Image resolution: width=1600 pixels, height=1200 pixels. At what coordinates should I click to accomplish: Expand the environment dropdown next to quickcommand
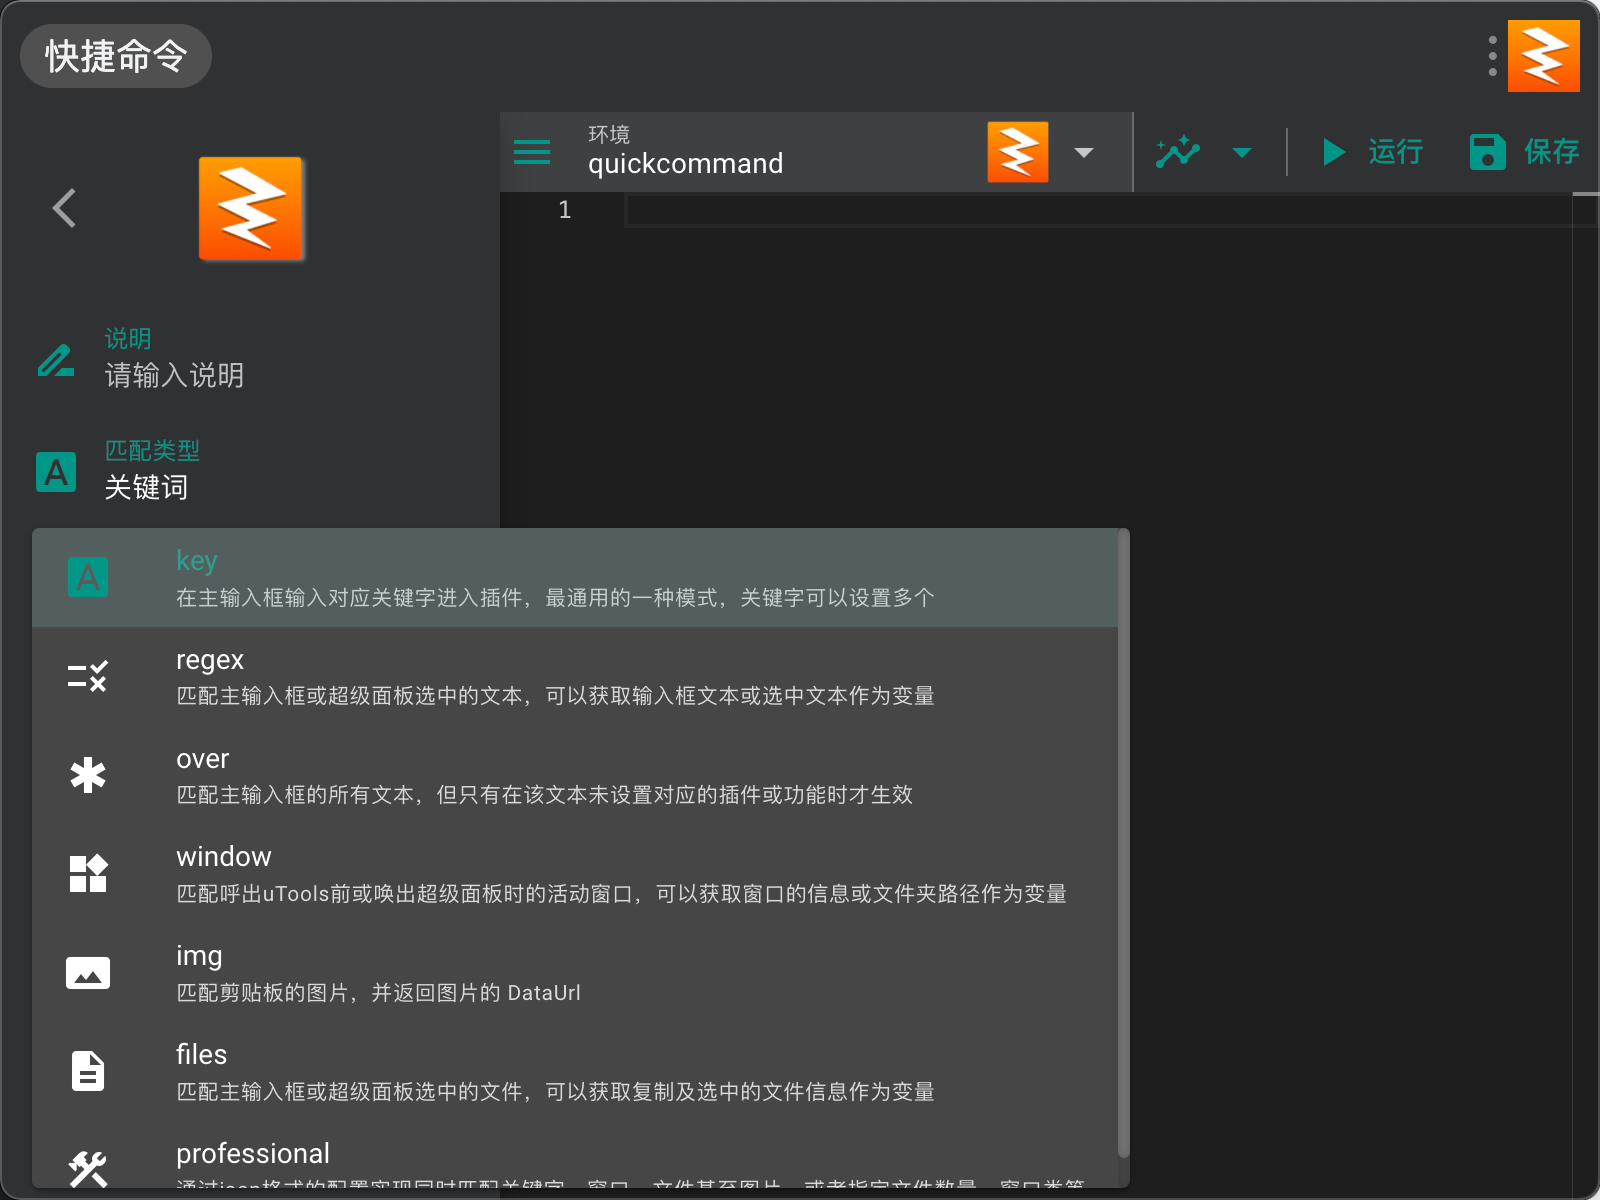(x=1084, y=152)
